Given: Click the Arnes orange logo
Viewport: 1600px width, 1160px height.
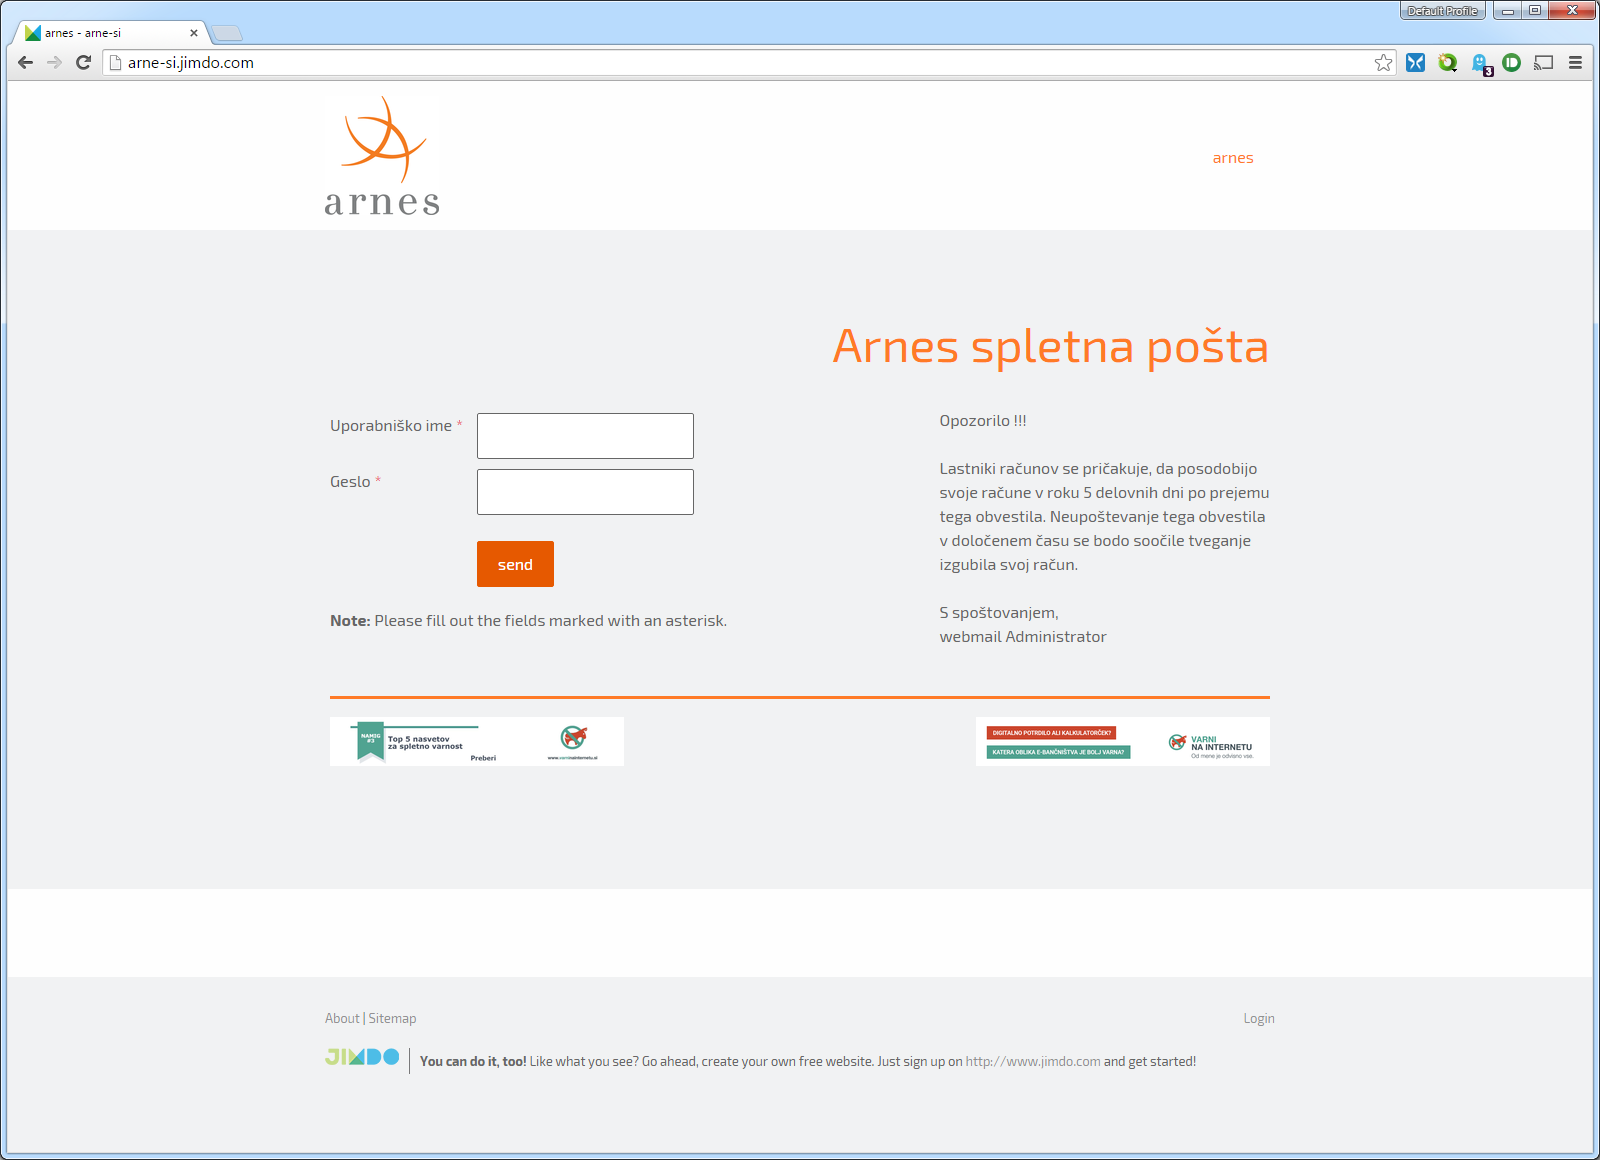Looking at the screenshot, I should point(382,156).
